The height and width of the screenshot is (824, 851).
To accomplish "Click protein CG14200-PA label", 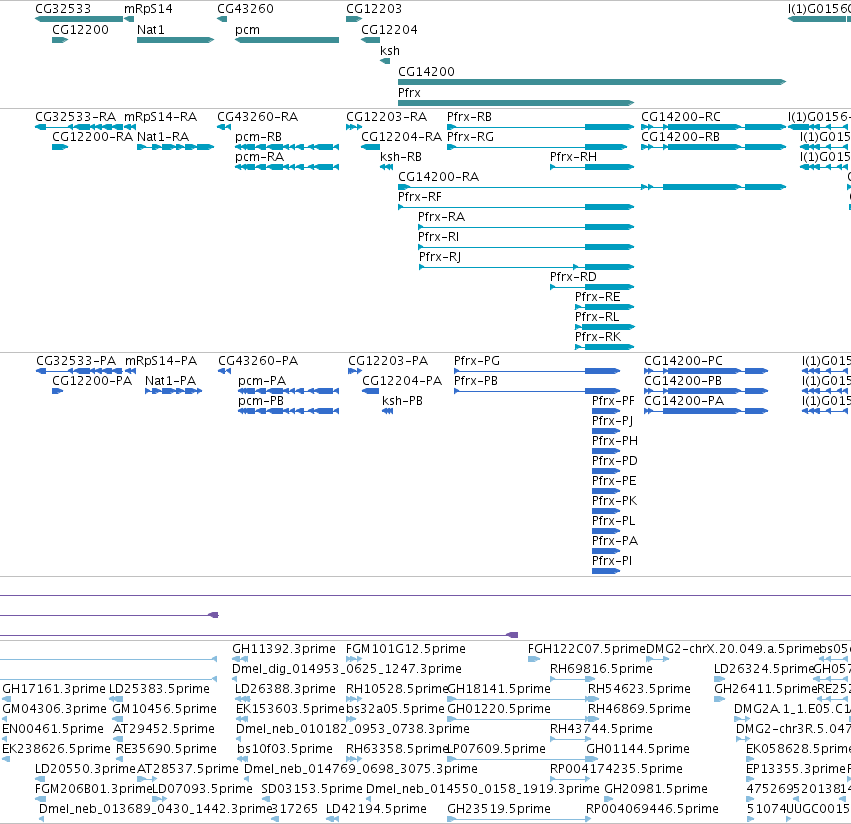I will click(684, 401).
